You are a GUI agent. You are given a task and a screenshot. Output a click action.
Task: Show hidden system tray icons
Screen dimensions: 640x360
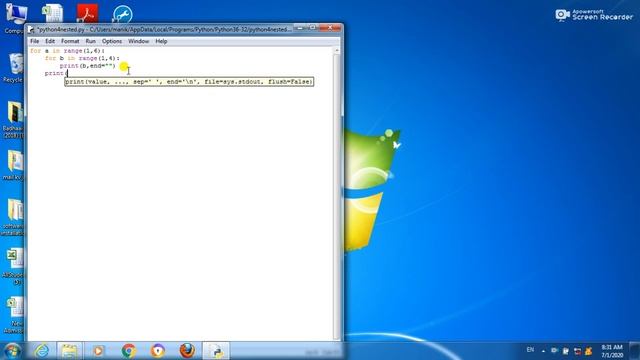coord(543,351)
